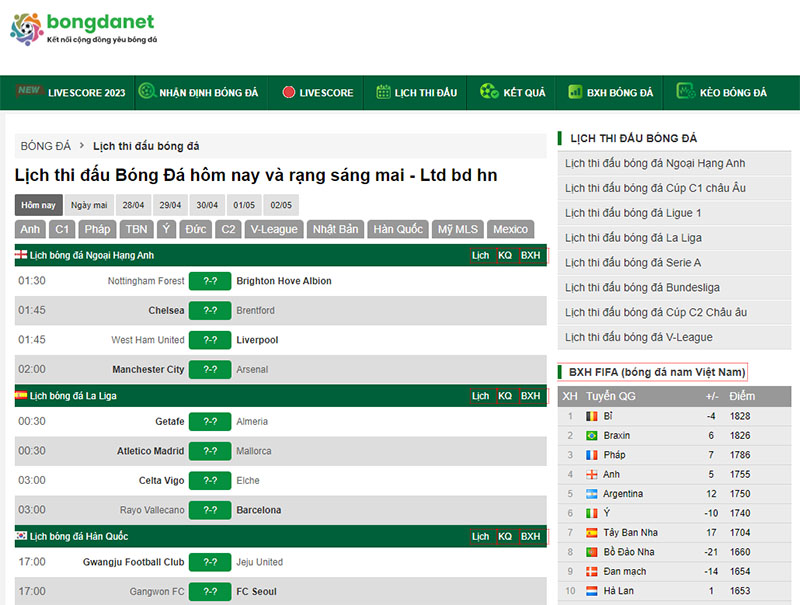Select the 30/04 date tab
The height and width of the screenshot is (605, 800).
(x=207, y=205)
